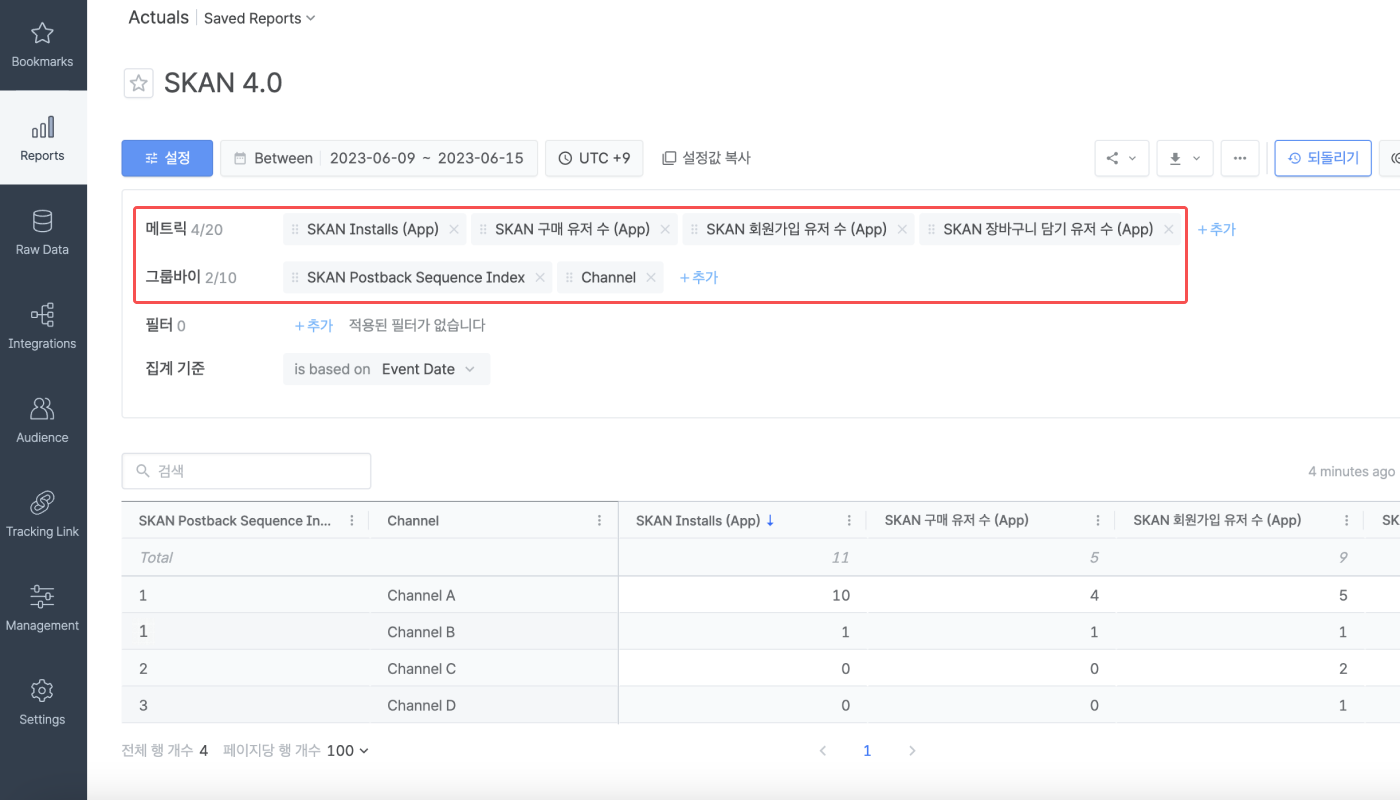Select the Channel A cell

pyautogui.click(x=421, y=595)
